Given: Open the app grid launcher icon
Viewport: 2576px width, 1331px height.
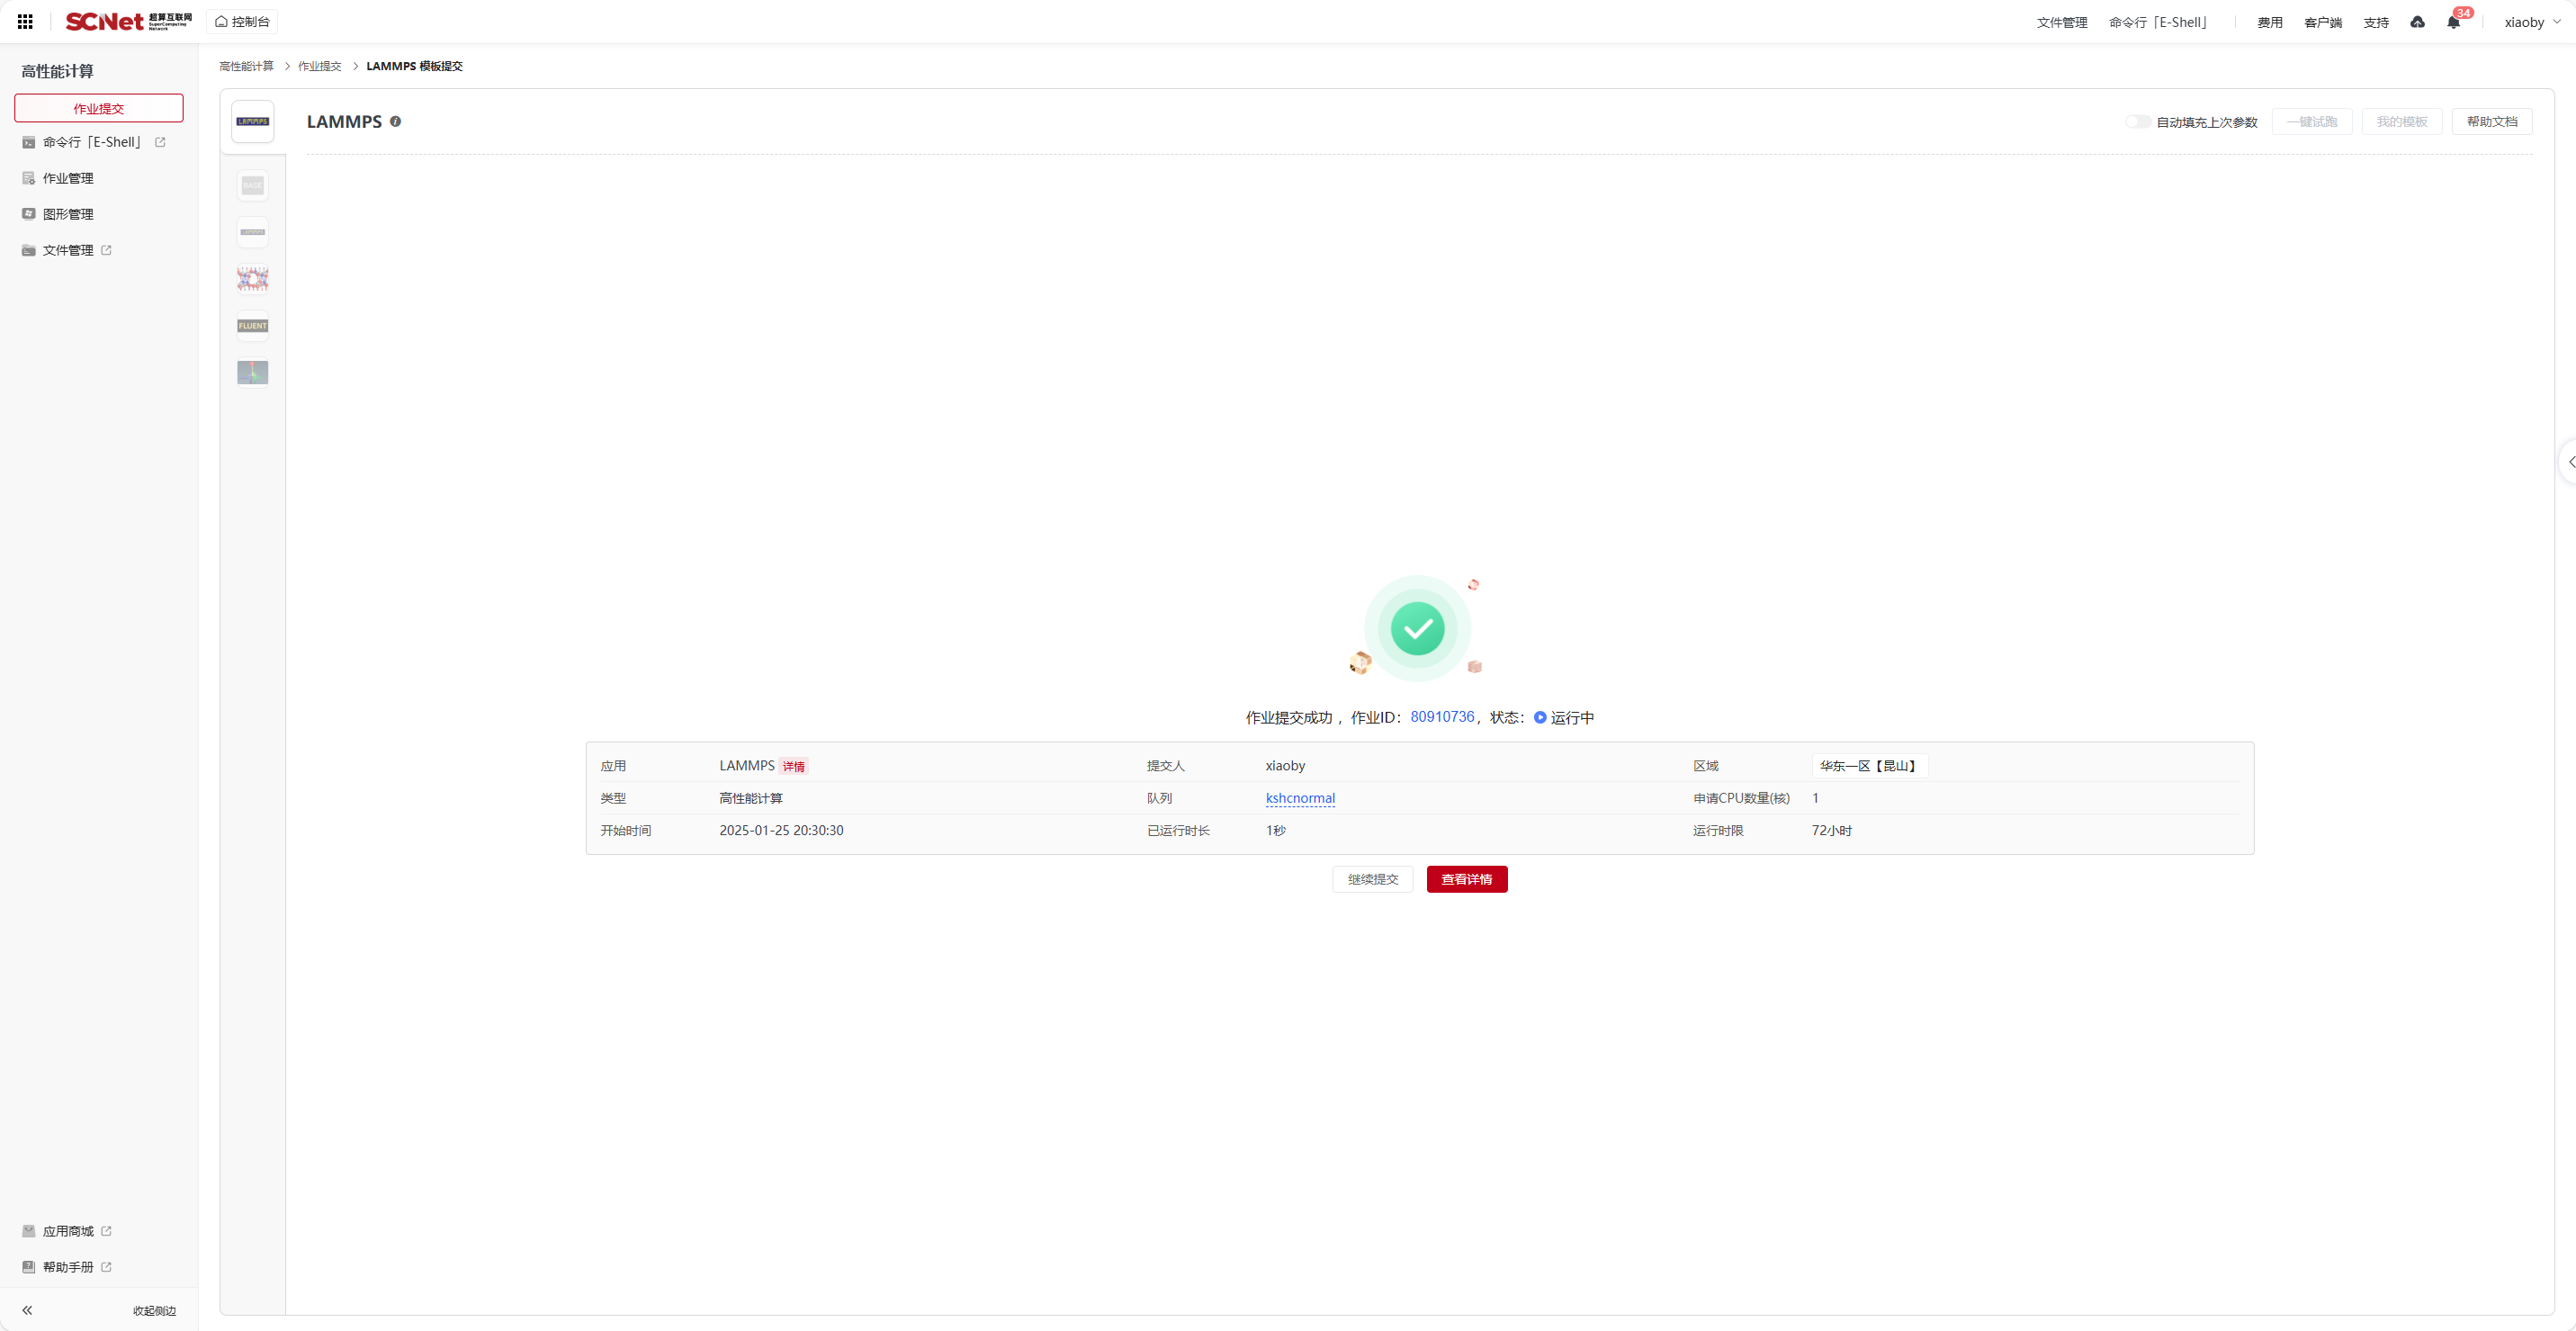Looking at the screenshot, I should click(x=25, y=22).
